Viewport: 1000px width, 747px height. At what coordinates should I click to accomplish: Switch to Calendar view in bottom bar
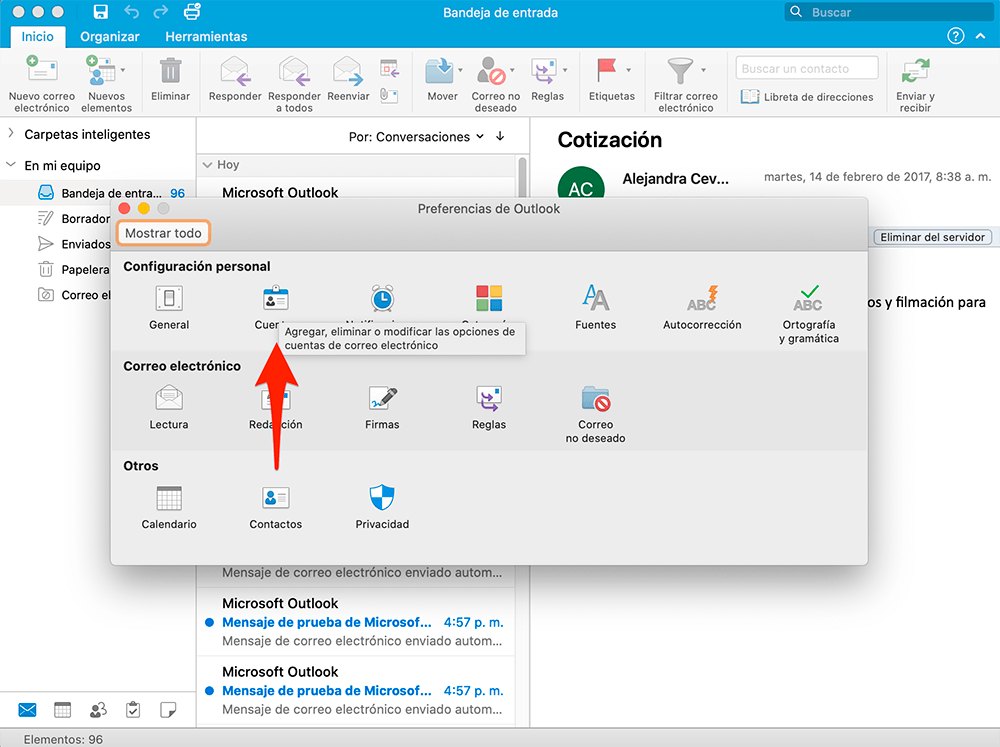[62, 709]
